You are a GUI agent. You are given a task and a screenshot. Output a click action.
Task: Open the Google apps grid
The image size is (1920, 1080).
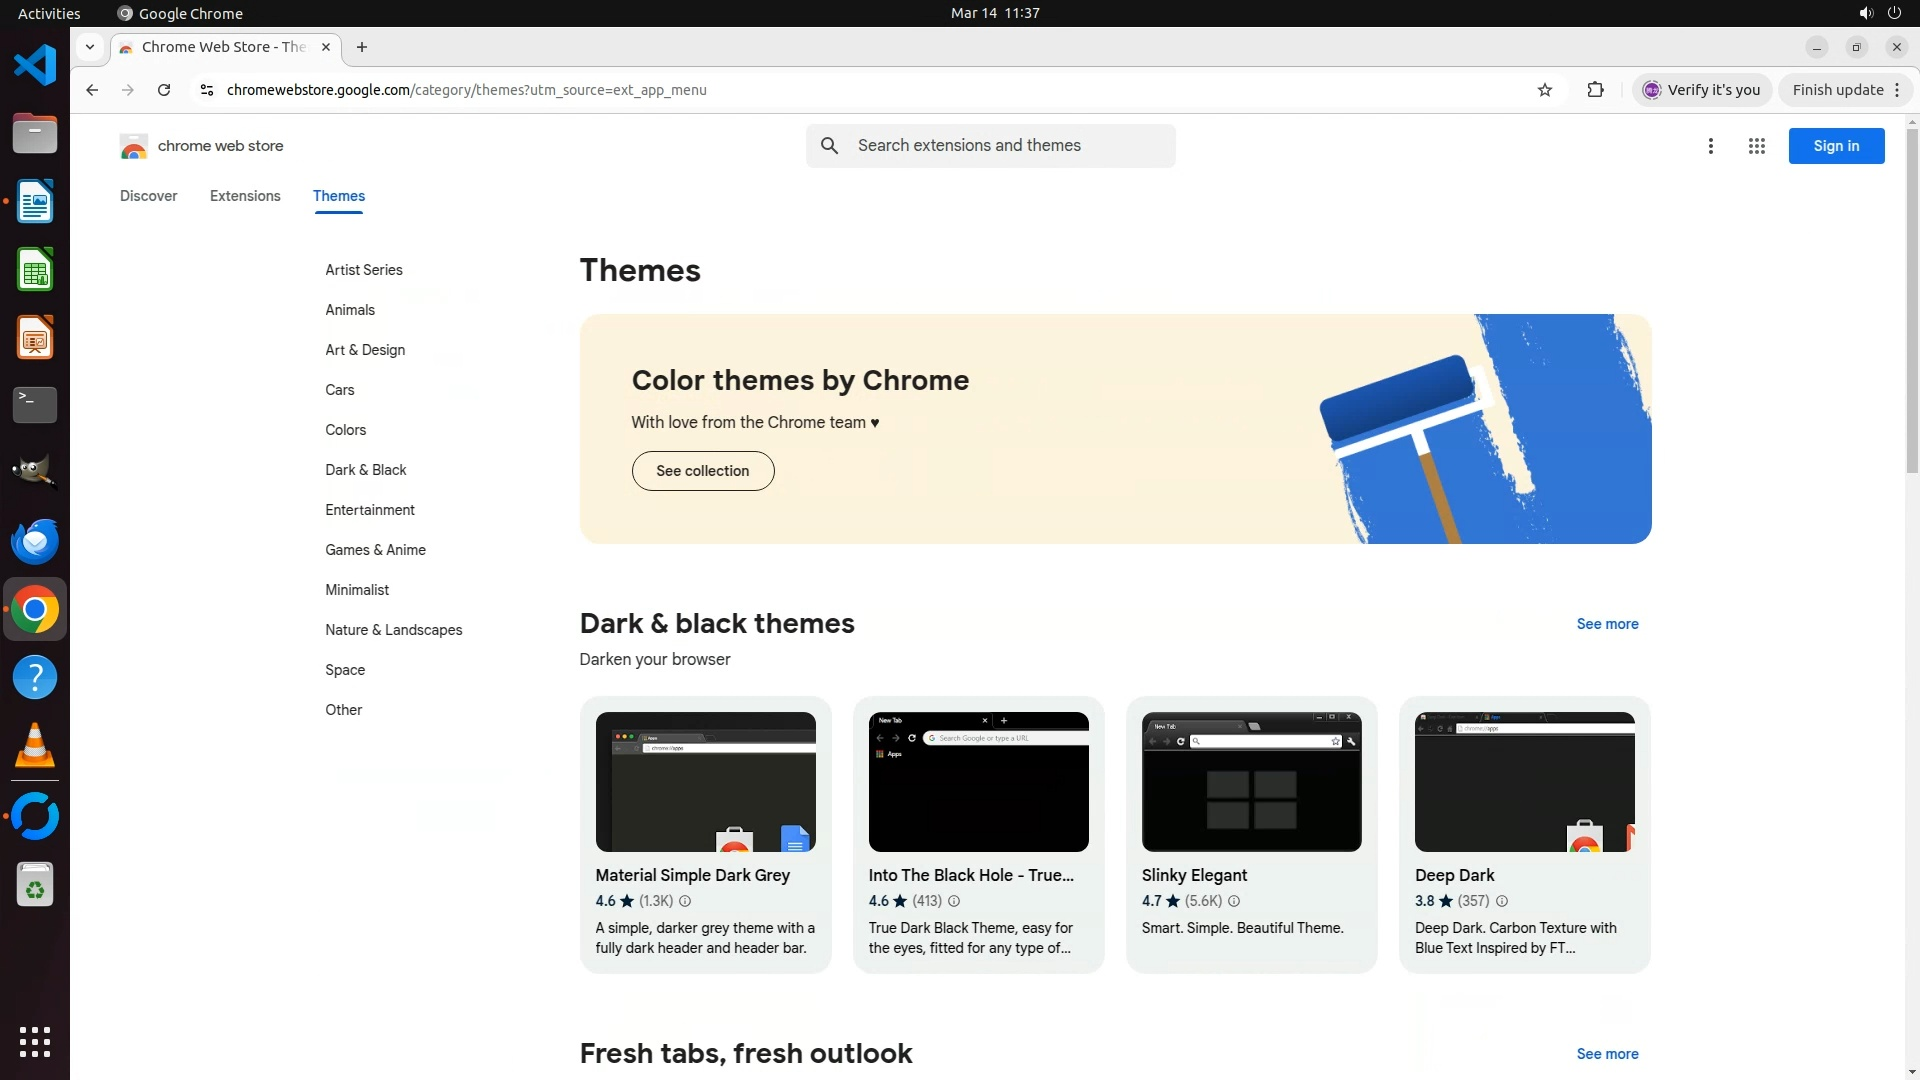1756,146
